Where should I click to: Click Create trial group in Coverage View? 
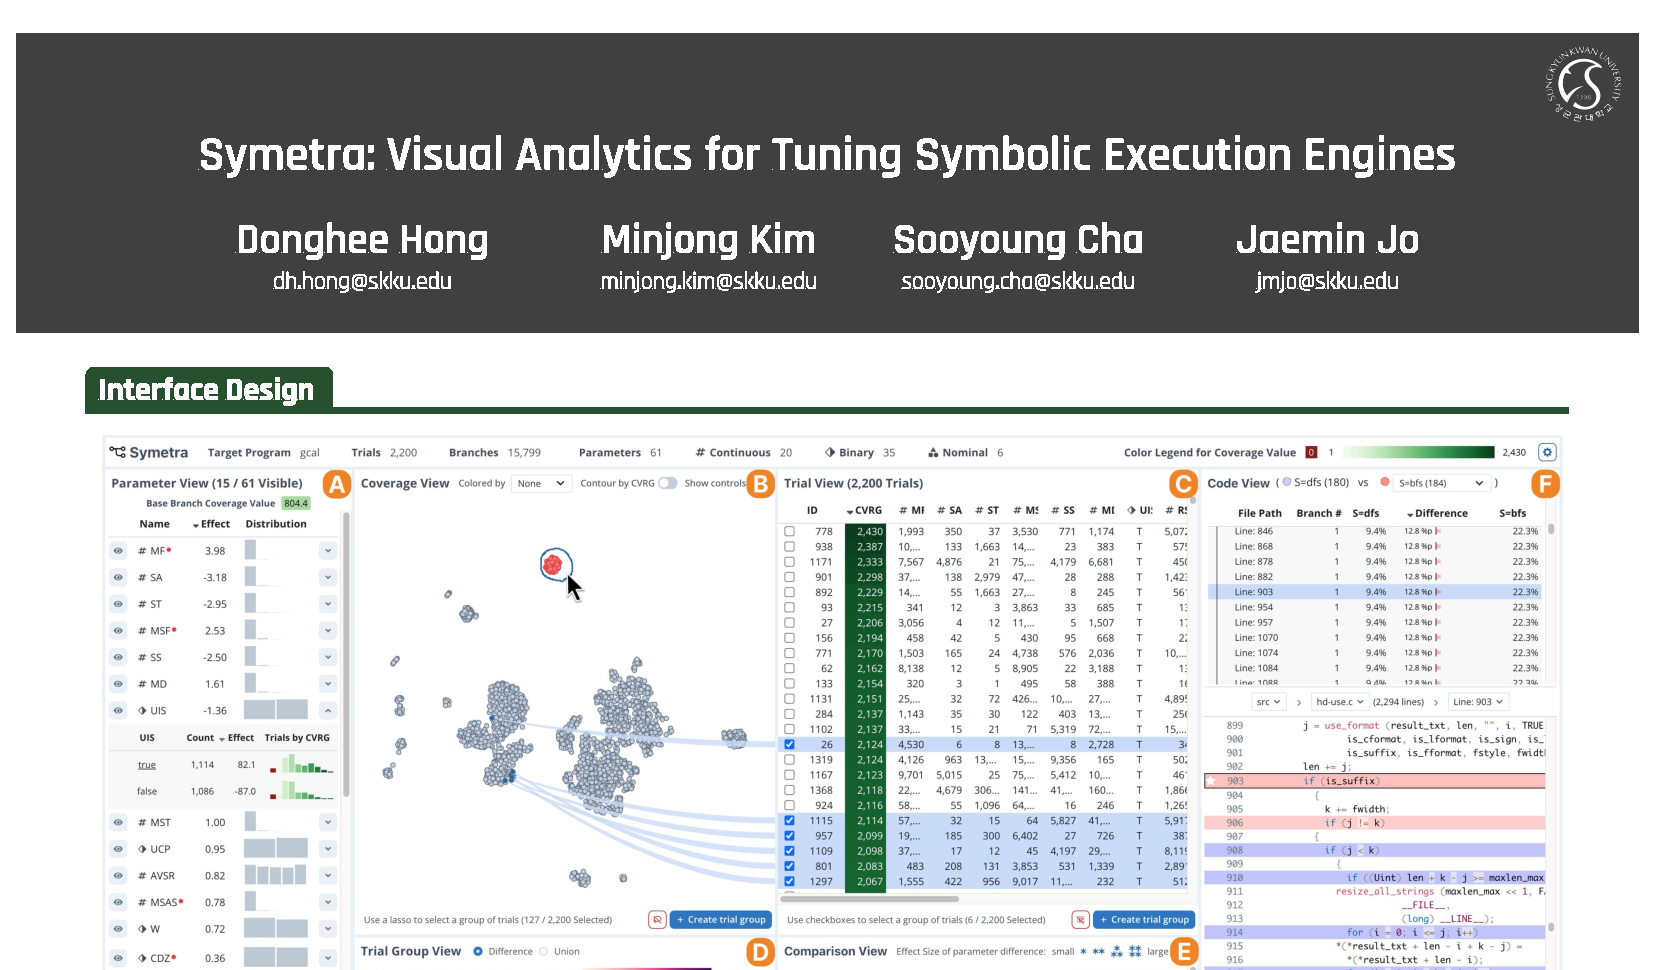pos(720,920)
